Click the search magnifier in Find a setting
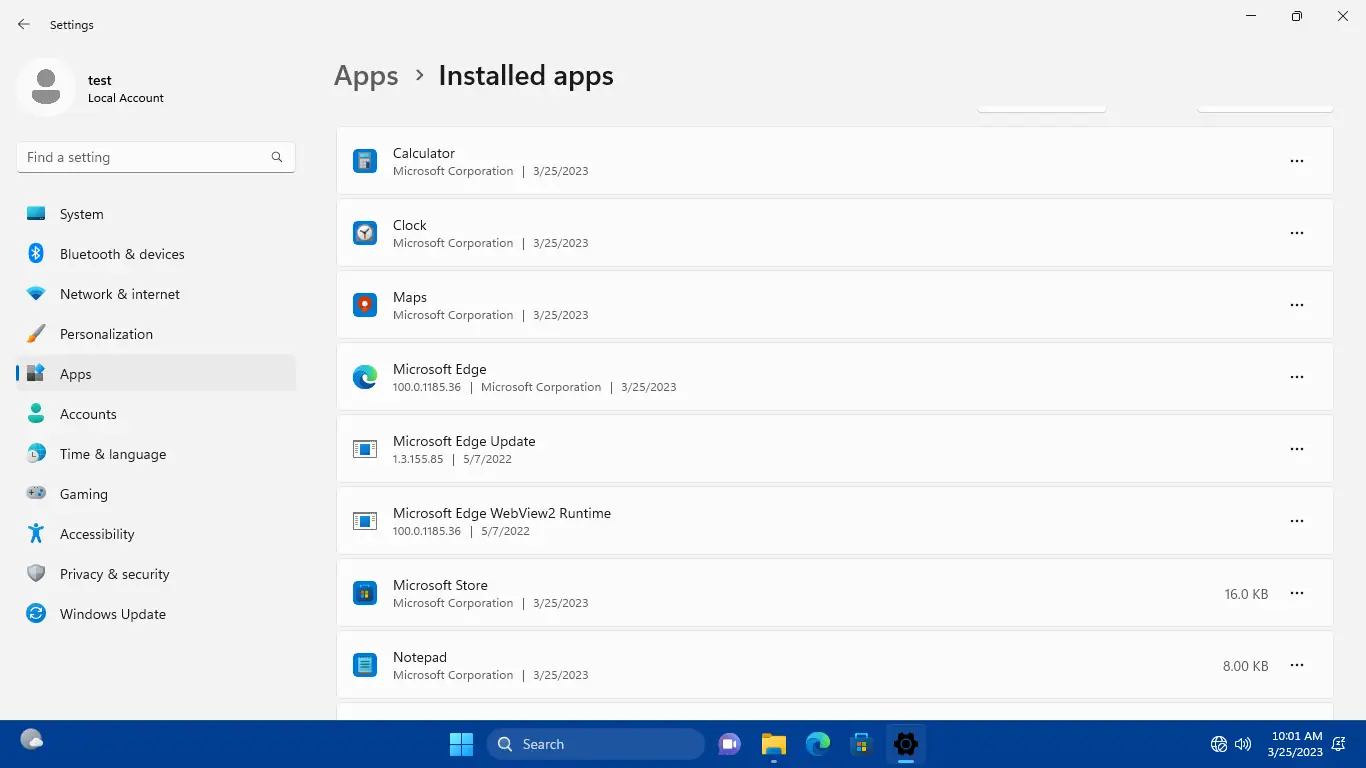Viewport: 1366px width, 768px height. (277, 157)
